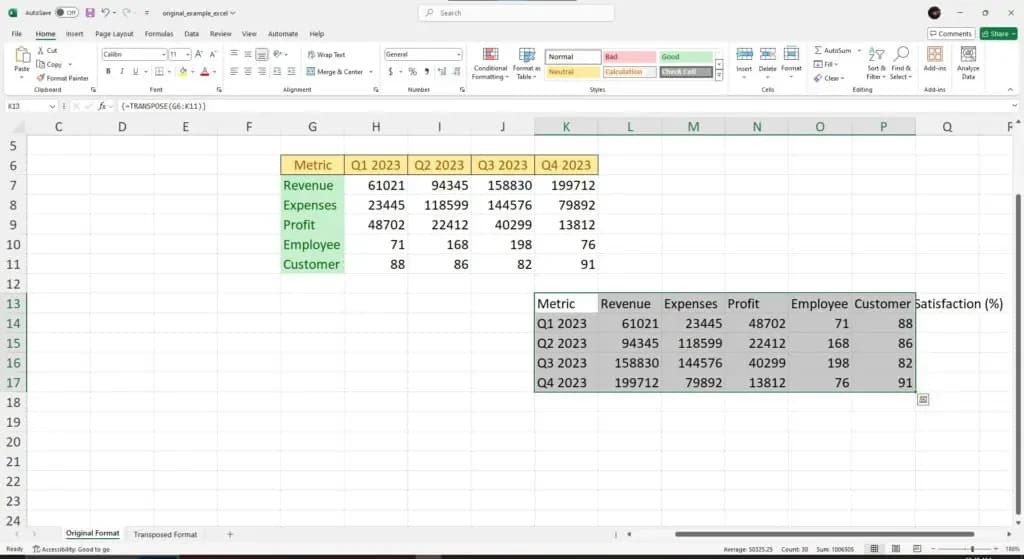1024x559 pixels.
Task: Open the Calibri font name dropdown
Action: coord(163,55)
